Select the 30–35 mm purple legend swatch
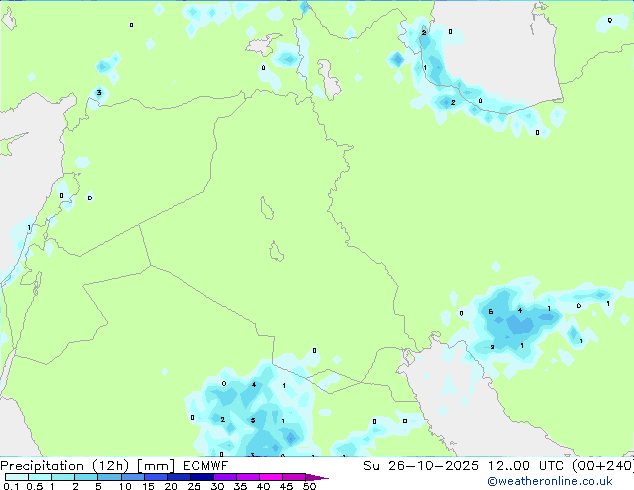634x490 pixels. pyautogui.click(x=225, y=477)
